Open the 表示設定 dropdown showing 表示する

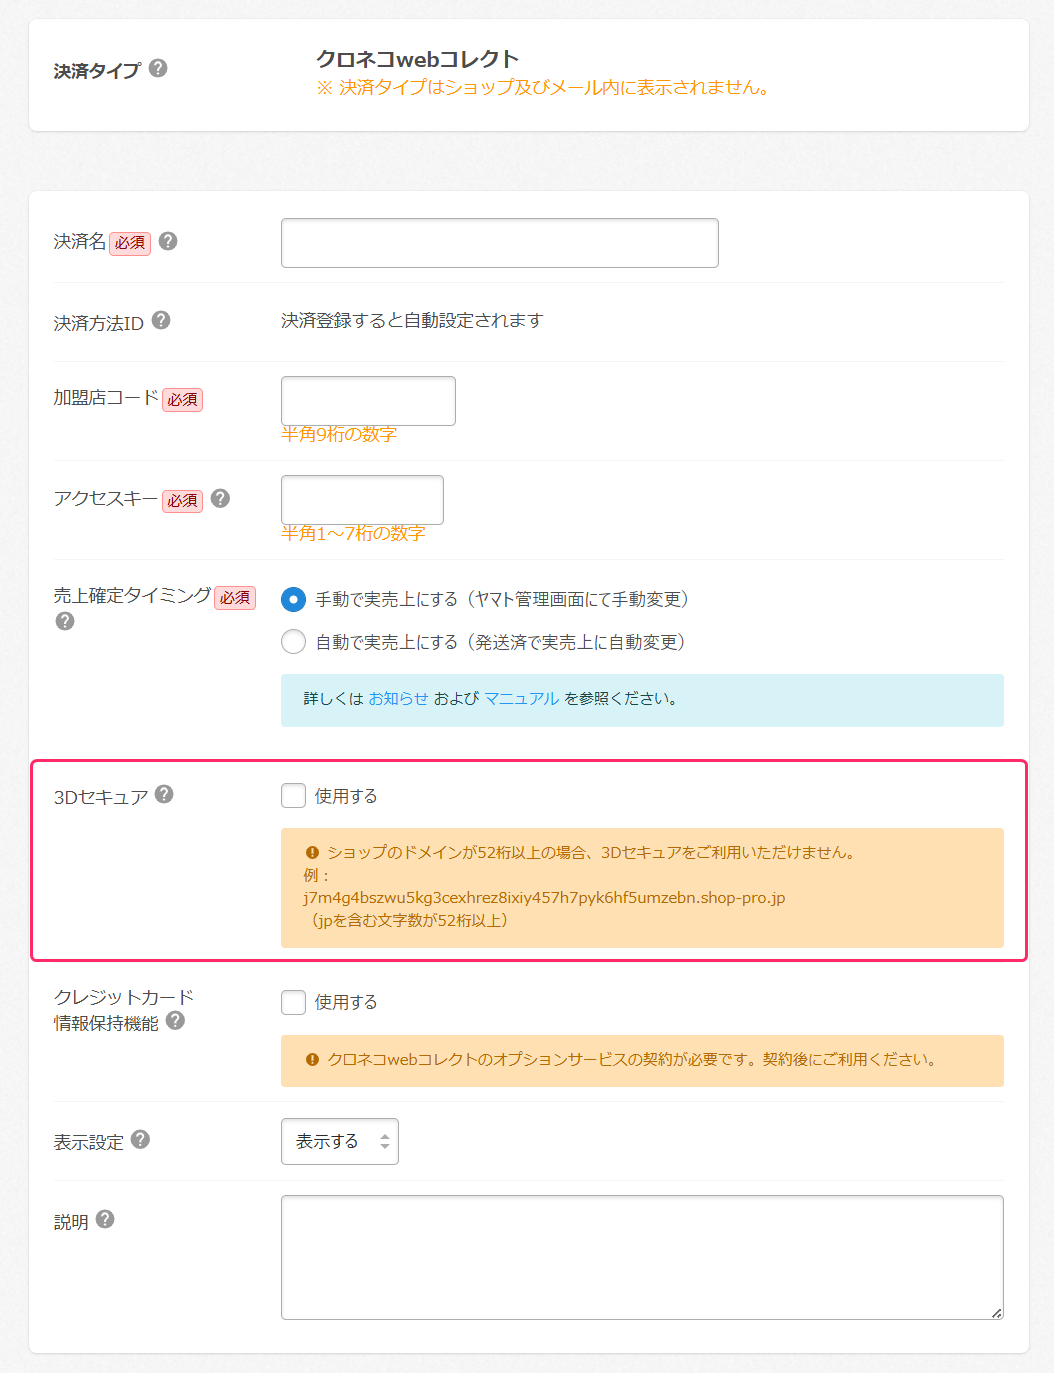pos(340,1141)
